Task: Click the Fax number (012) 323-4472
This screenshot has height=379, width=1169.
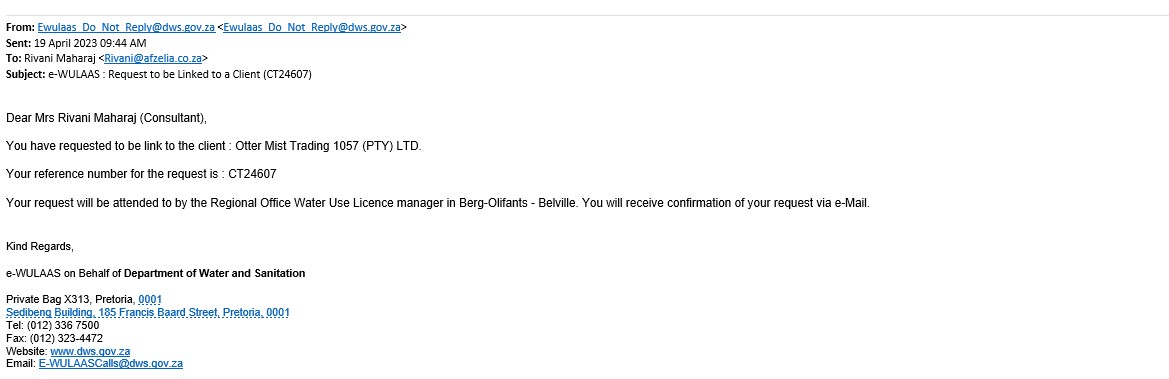Action: pyautogui.click(x=66, y=338)
